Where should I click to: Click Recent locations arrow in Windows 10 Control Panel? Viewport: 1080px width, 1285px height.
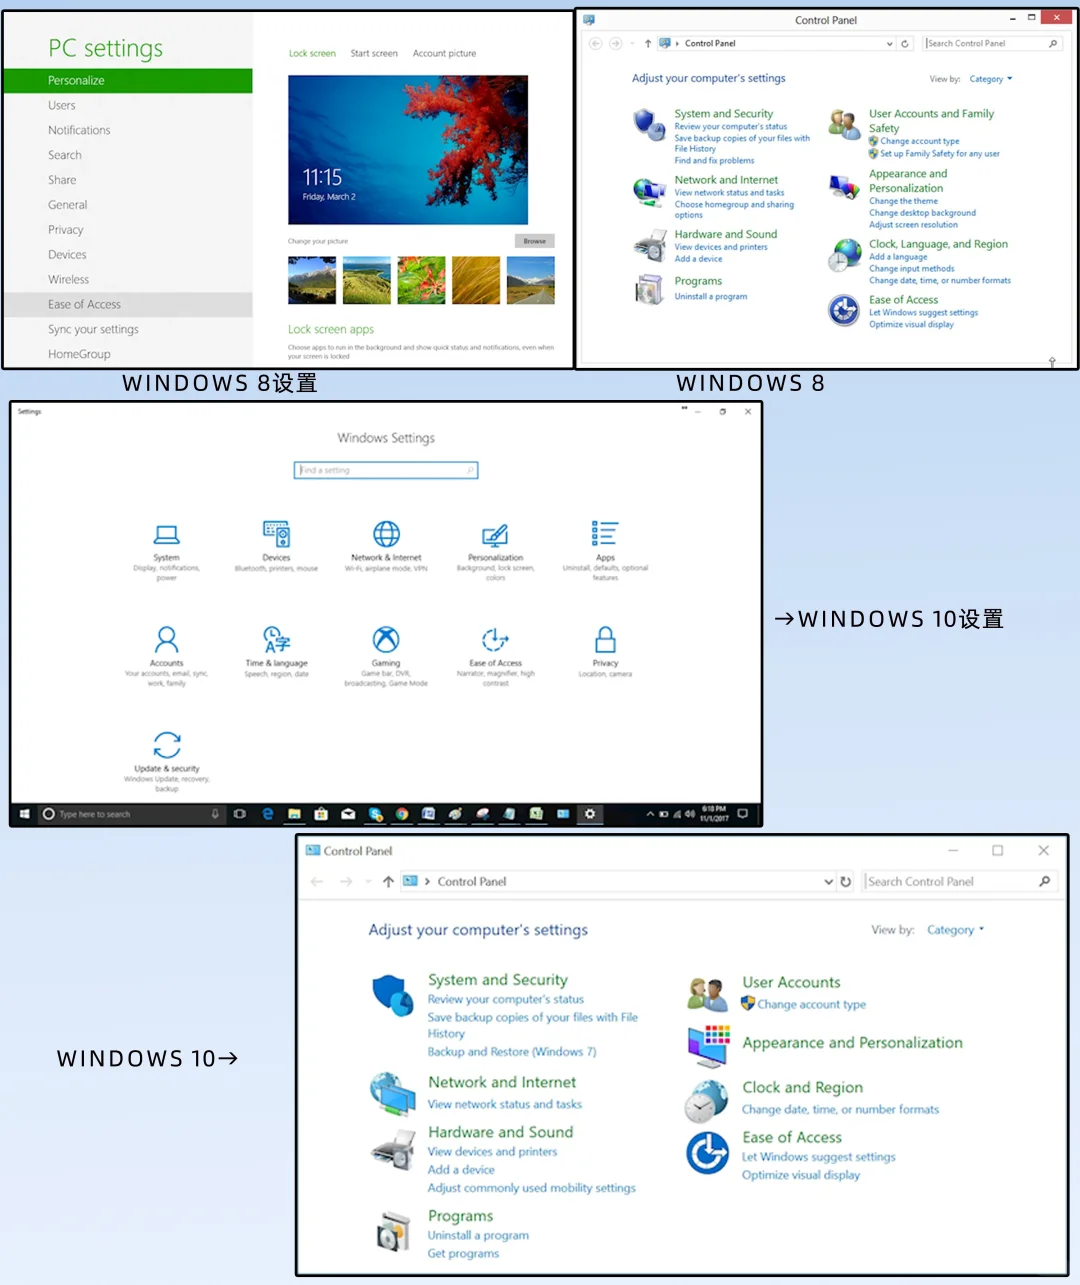[x=368, y=882]
